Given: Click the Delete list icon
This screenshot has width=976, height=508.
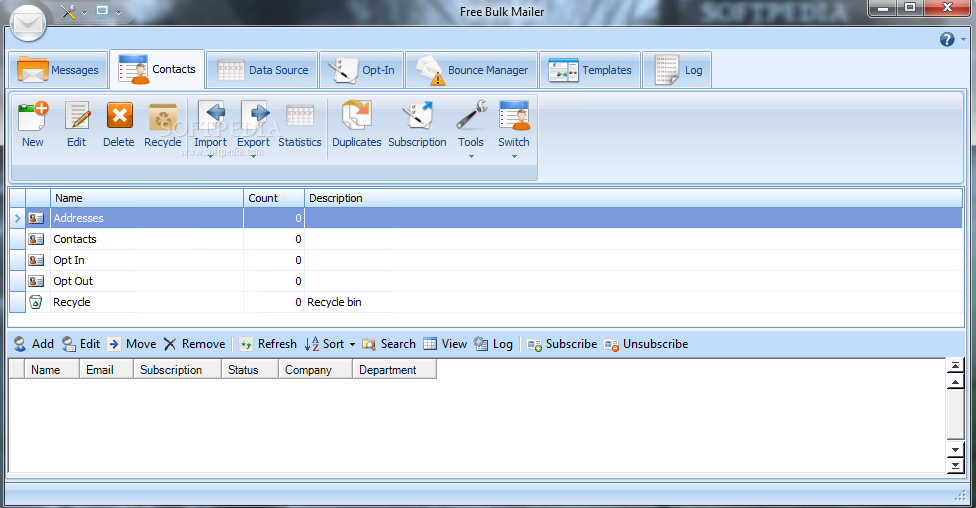Looking at the screenshot, I should pyautogui.click(x=119, y=116).
